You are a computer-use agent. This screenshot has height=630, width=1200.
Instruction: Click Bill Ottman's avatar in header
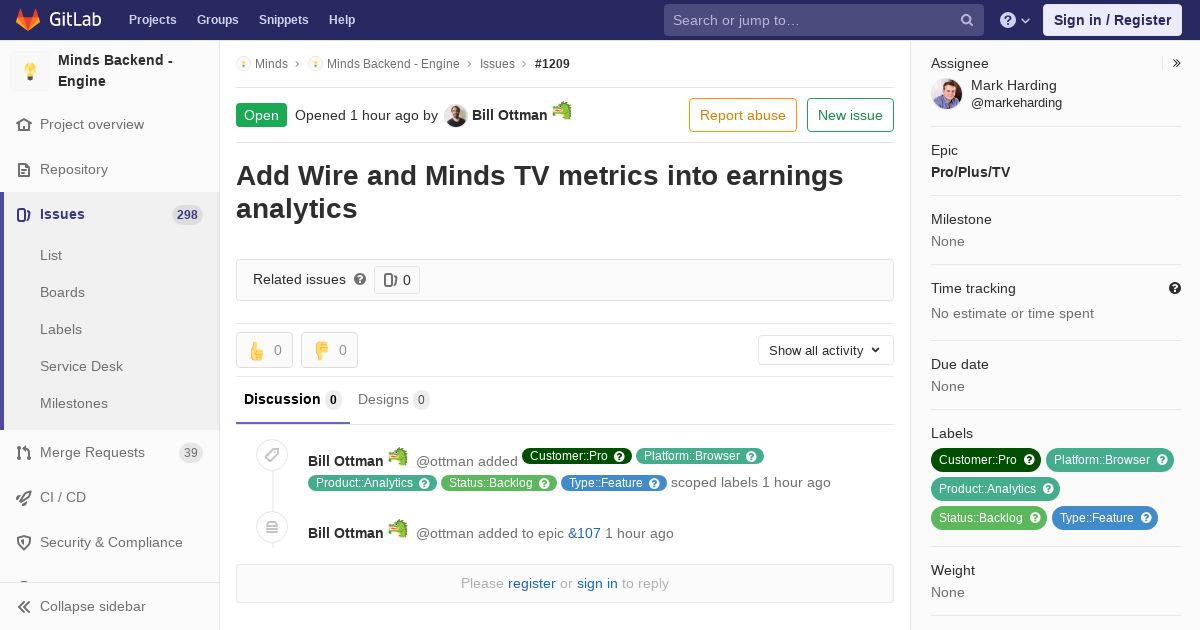click(456, 116)
